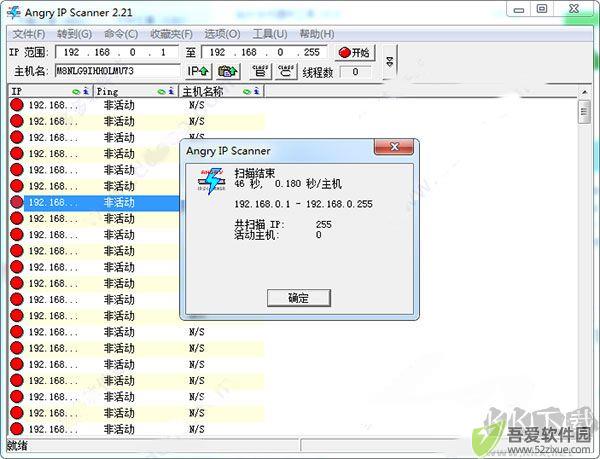
Task: Click the Ping column header label
Action: [107, 91]
